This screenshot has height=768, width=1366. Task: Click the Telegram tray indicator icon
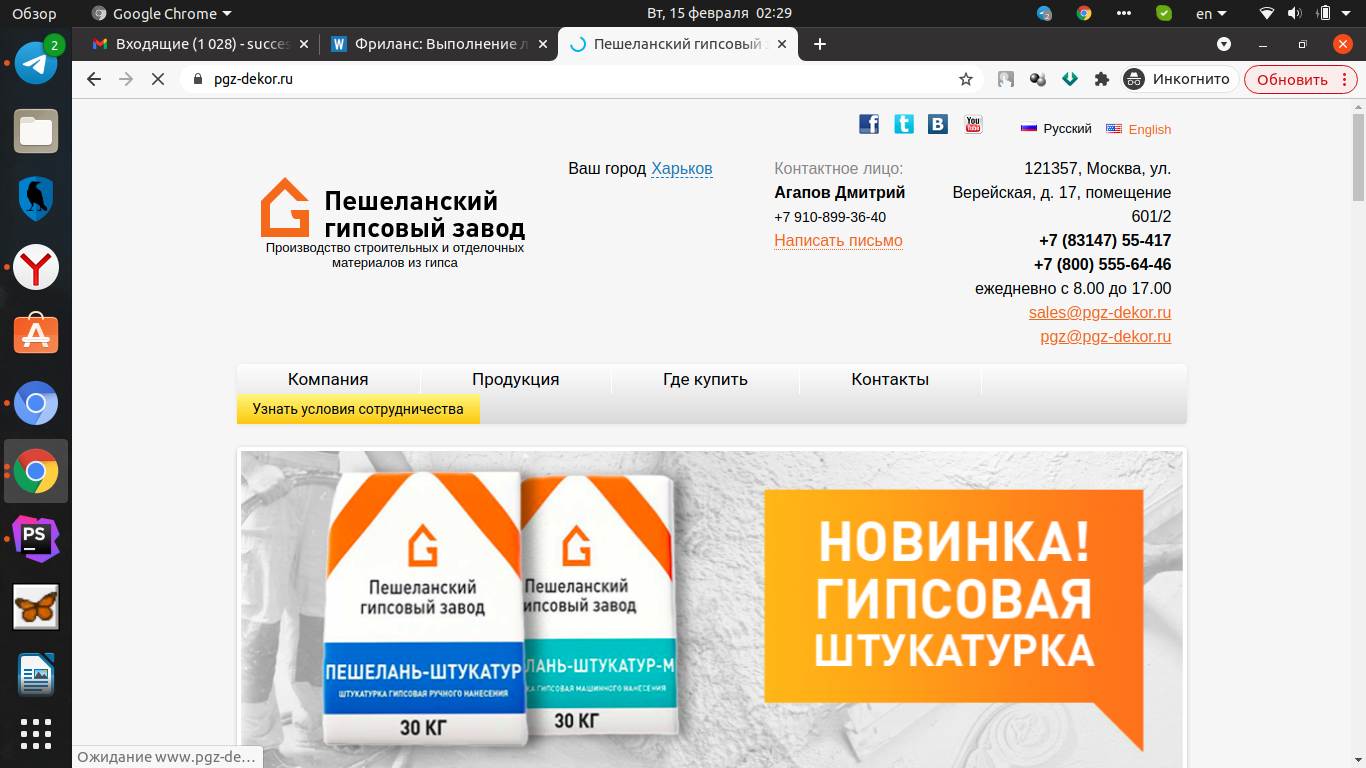tap(1045, 14)
